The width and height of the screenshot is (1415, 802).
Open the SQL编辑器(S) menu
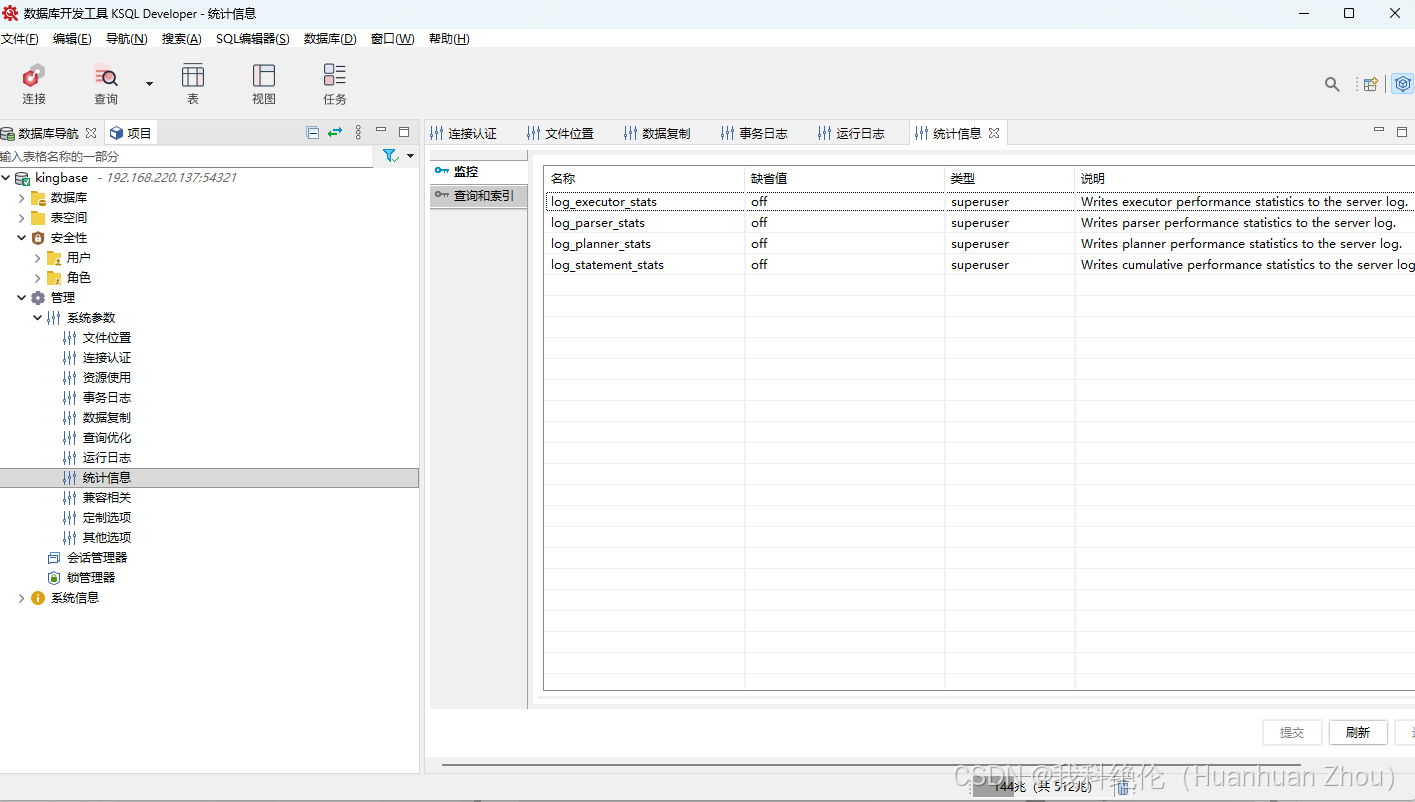253,39
